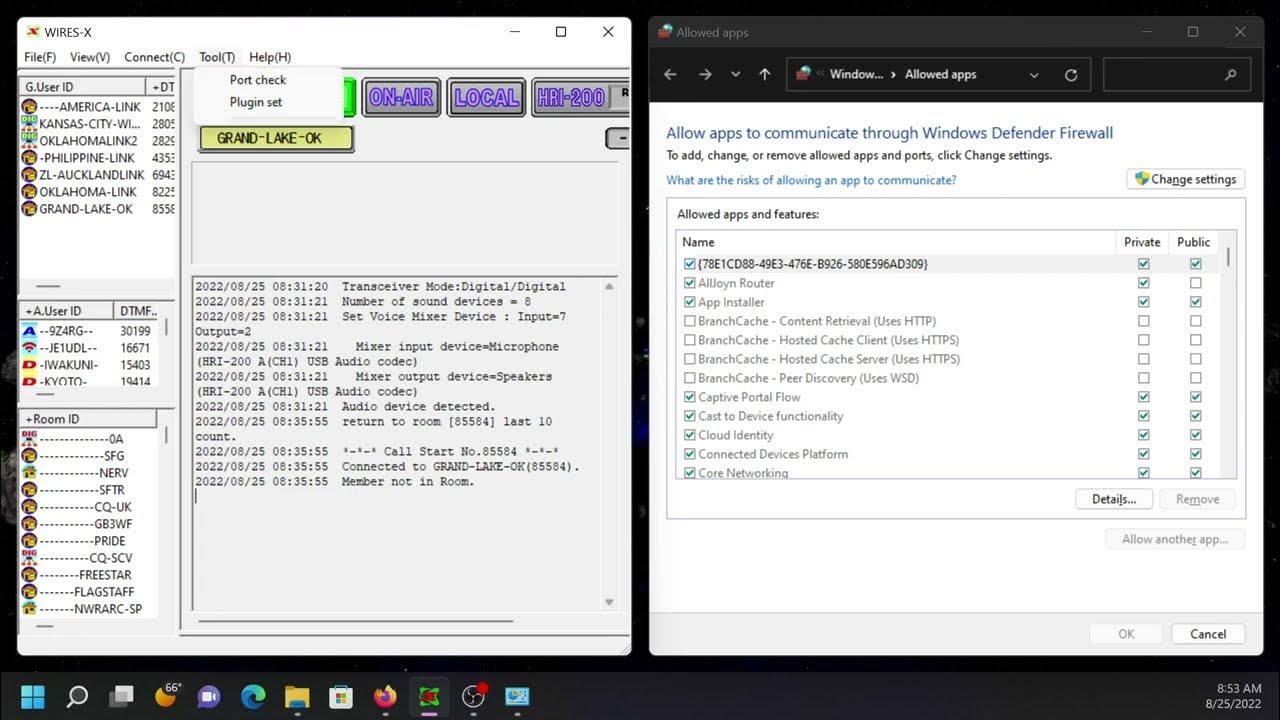Click Cancel in Allowed apps window
Image resolution: width=1280 pixels, height=720 pixels.
[x=1208, y=634]
